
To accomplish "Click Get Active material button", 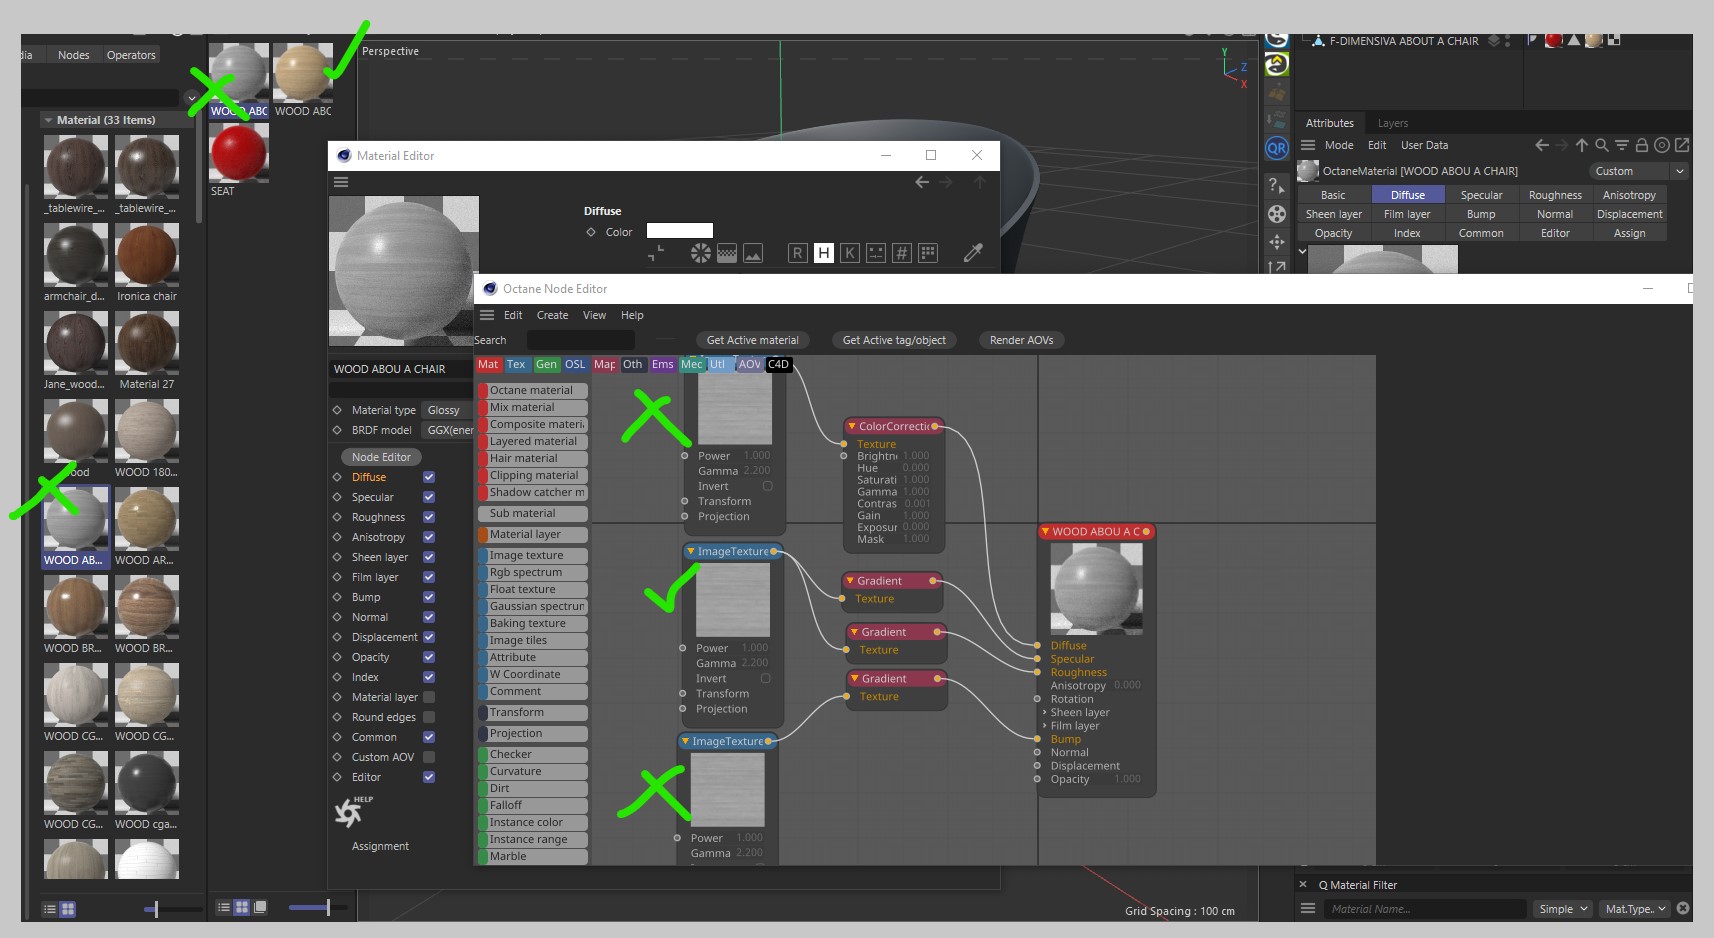I will (753, 340).
